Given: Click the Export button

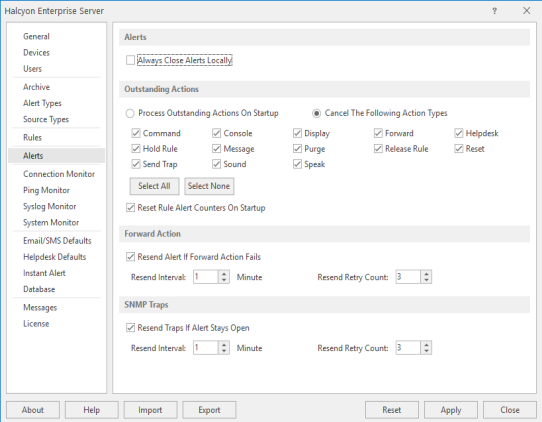Looking at the screenshot, I should [209, 410].
